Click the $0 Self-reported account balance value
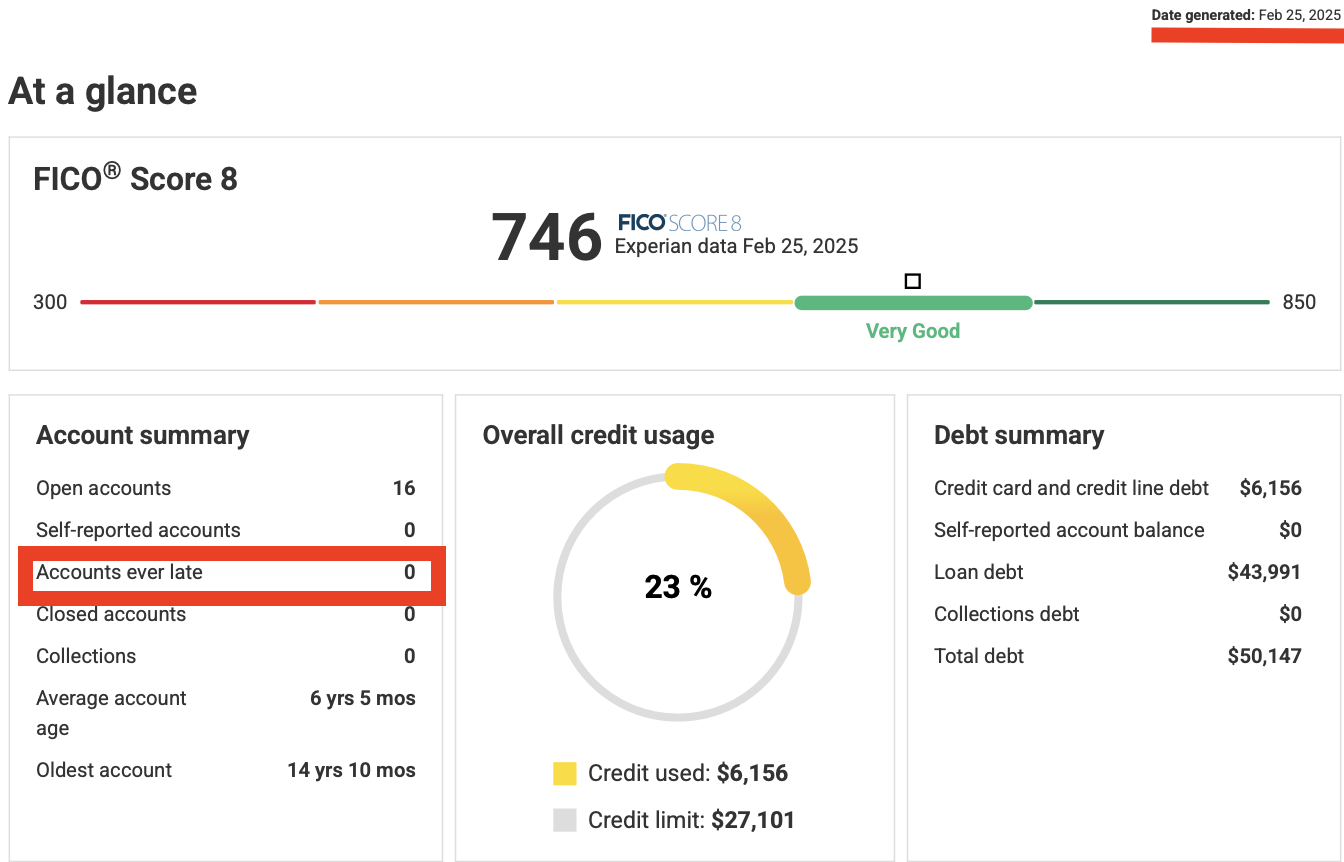This screenshot has width=1344, height=862. pyautogui.click(x=1290, y=530)
